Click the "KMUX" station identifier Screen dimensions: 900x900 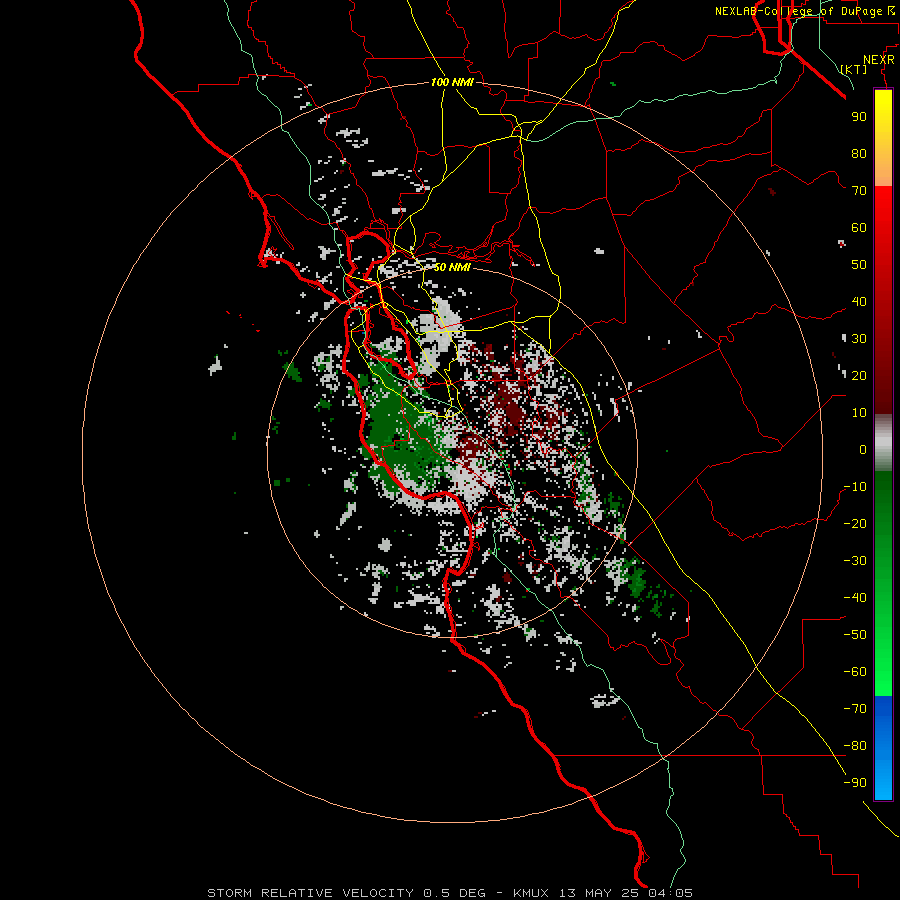tap(531, 893)
